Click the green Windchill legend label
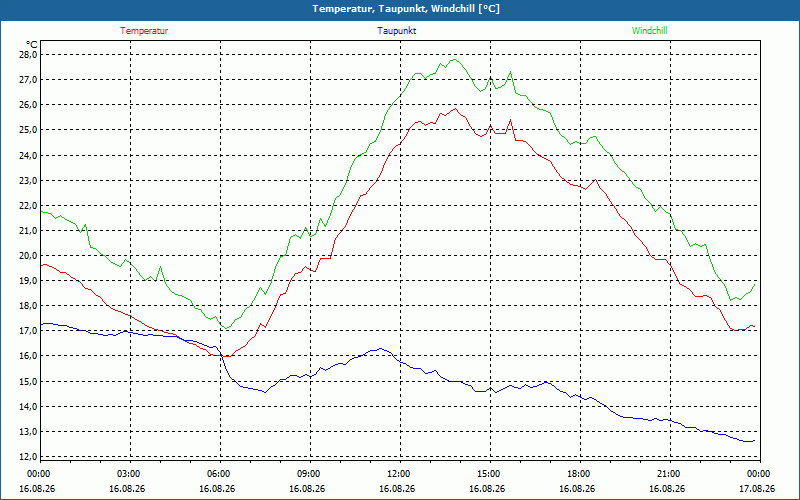The image size is (800, 500). pos(649,31)
